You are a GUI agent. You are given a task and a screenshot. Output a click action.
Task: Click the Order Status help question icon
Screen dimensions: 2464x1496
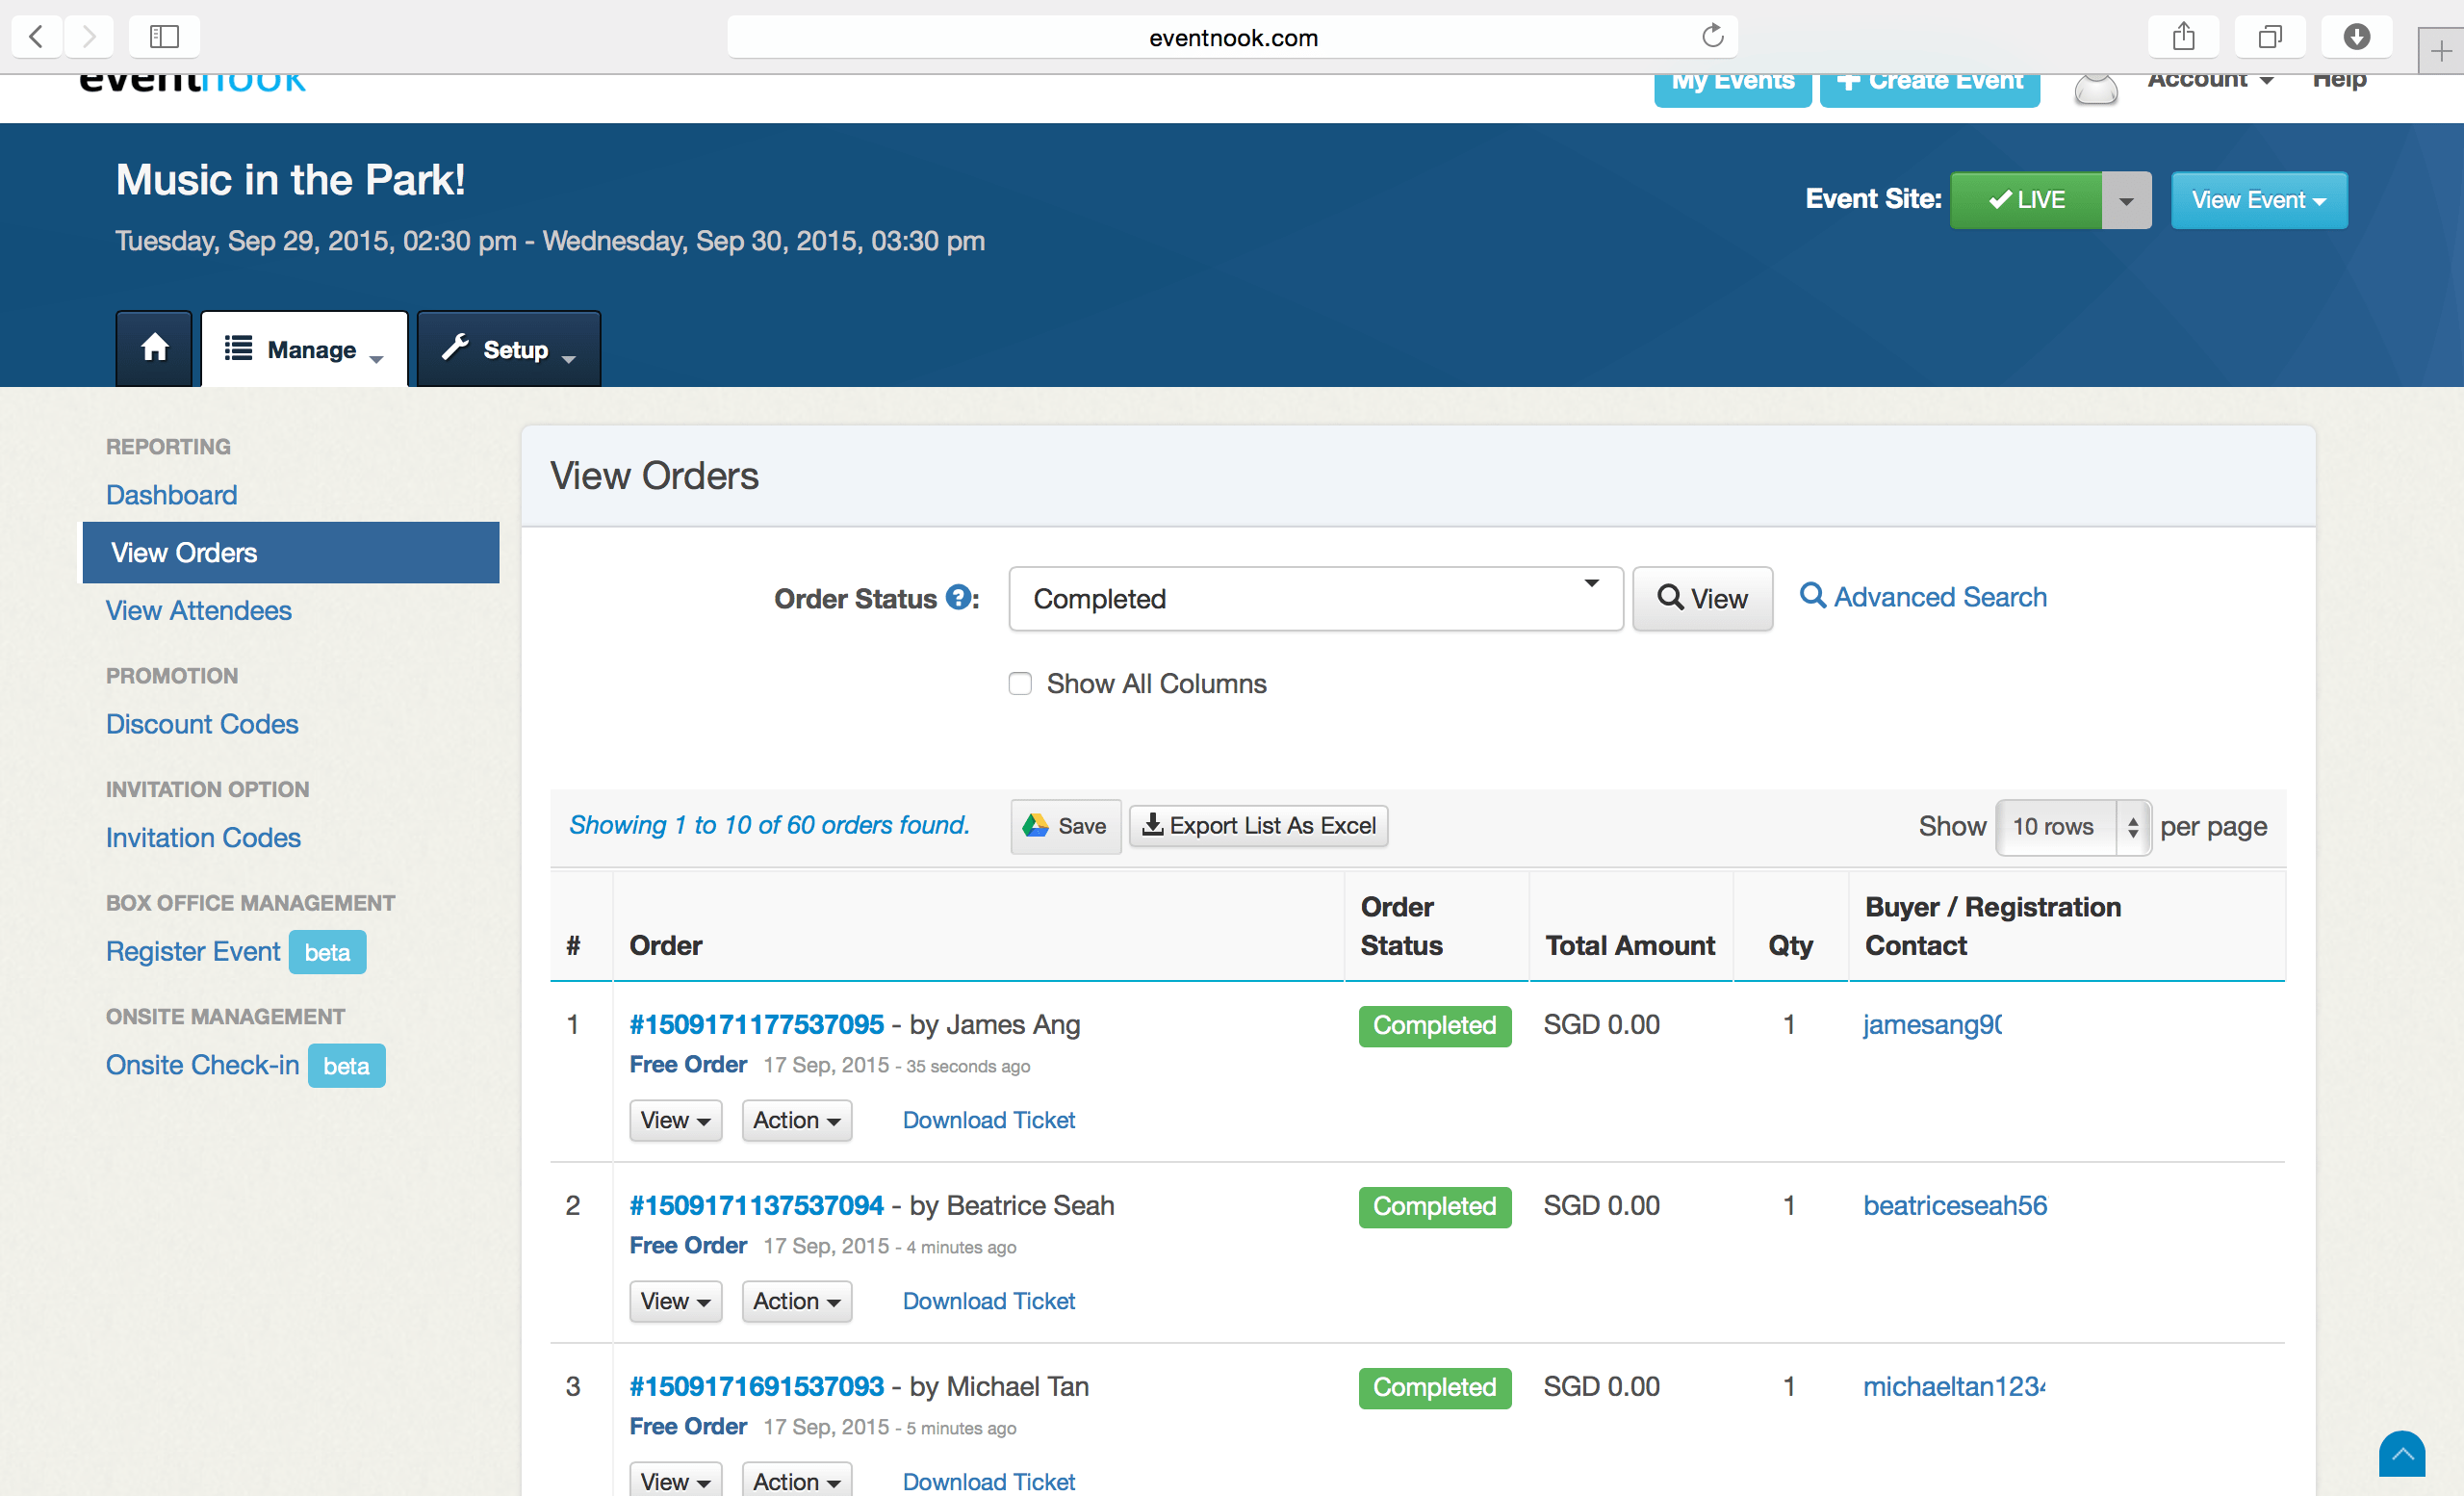pyautogui.click(x=958, y=598)
